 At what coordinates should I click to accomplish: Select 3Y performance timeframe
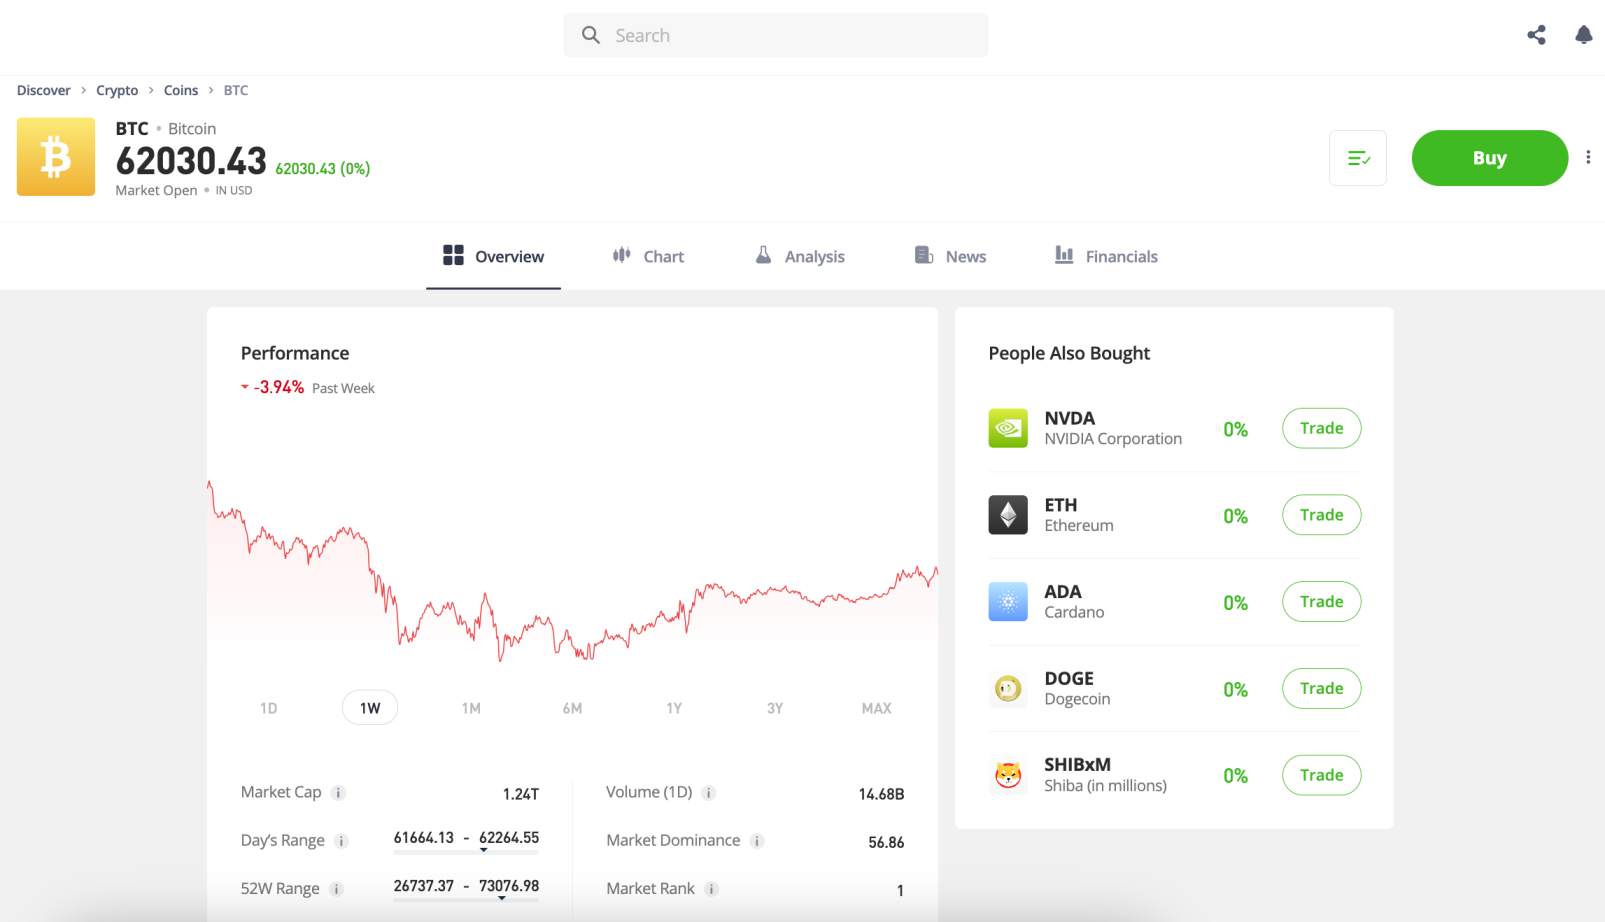[x=775, y=708]
